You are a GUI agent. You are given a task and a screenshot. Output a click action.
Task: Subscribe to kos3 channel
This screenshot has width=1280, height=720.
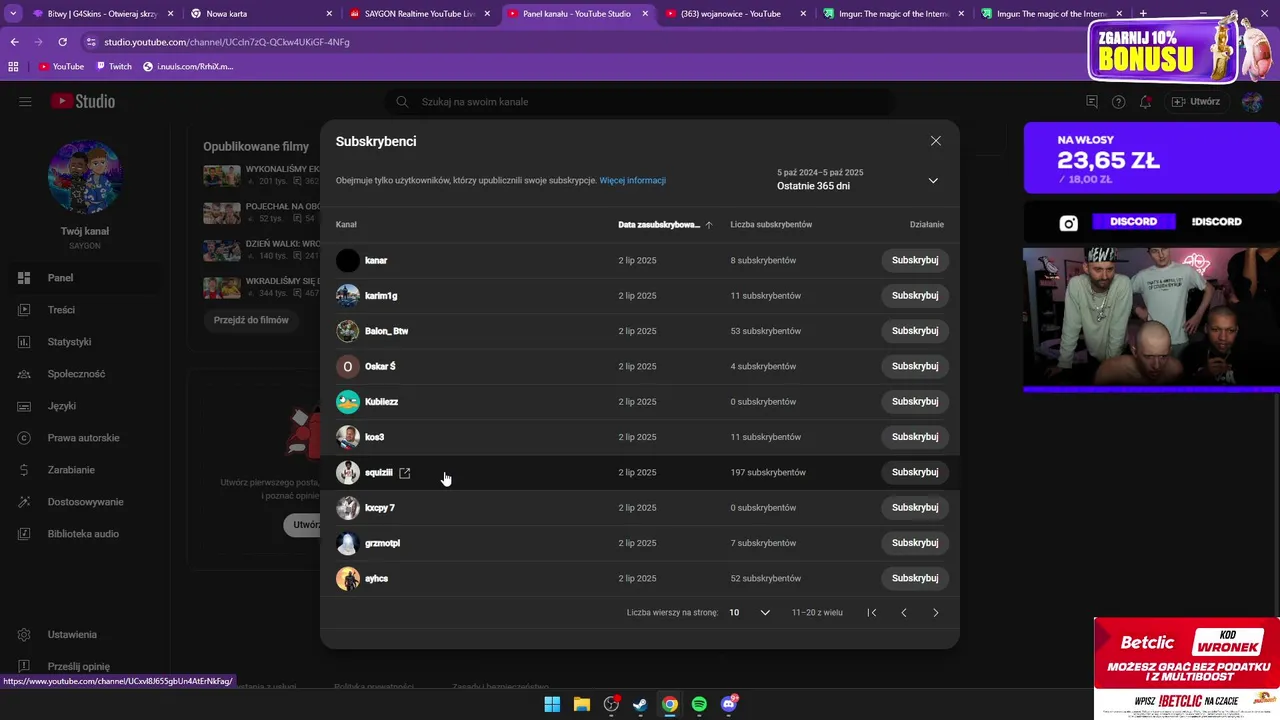[915, 437]
